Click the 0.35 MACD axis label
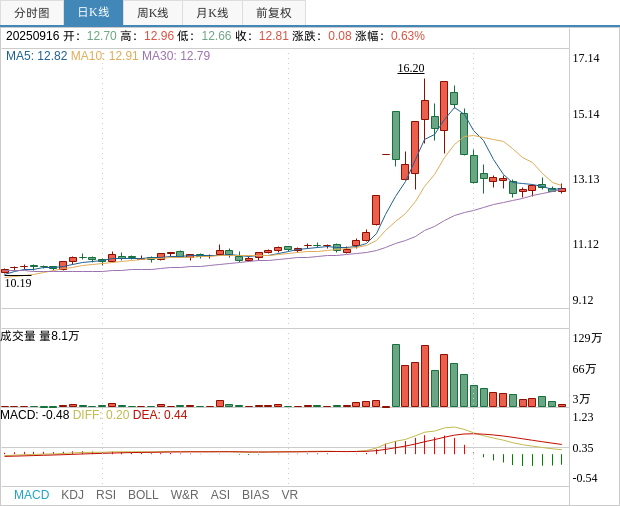Image resolution: width=620 pixels, height=506 pixels. (x=583, y=448)
